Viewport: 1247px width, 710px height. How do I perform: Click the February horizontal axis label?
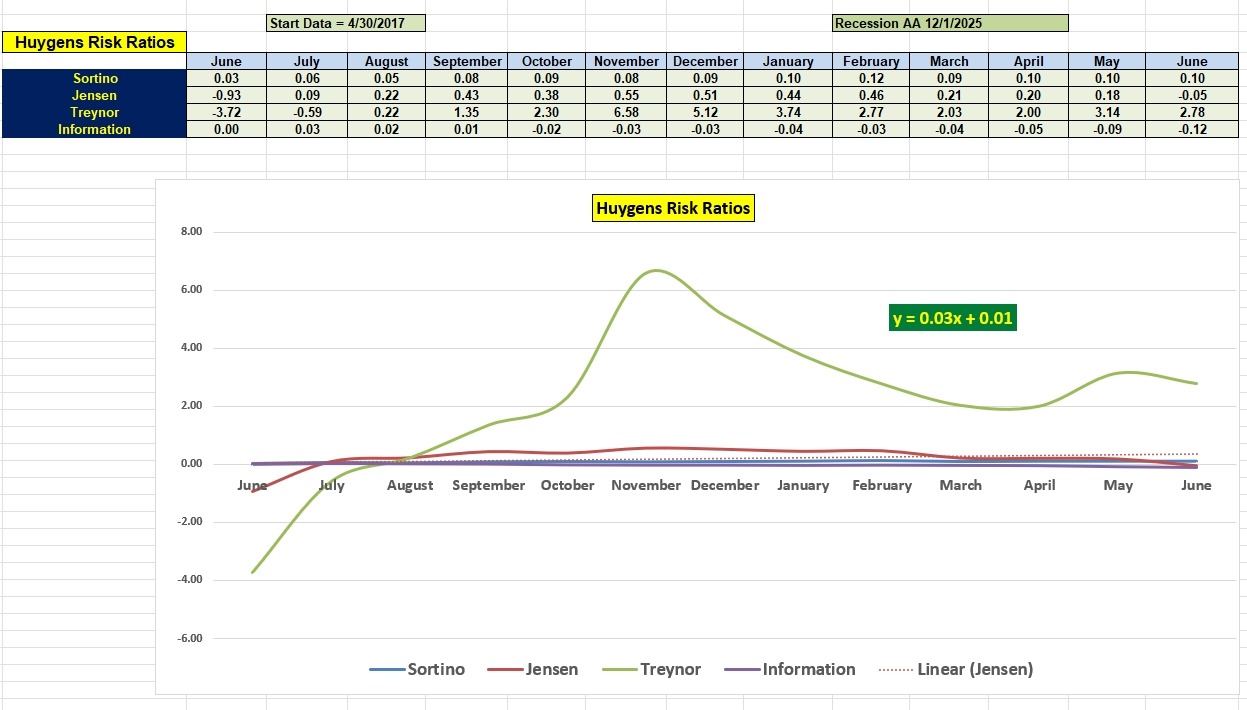tap(882, 485)
